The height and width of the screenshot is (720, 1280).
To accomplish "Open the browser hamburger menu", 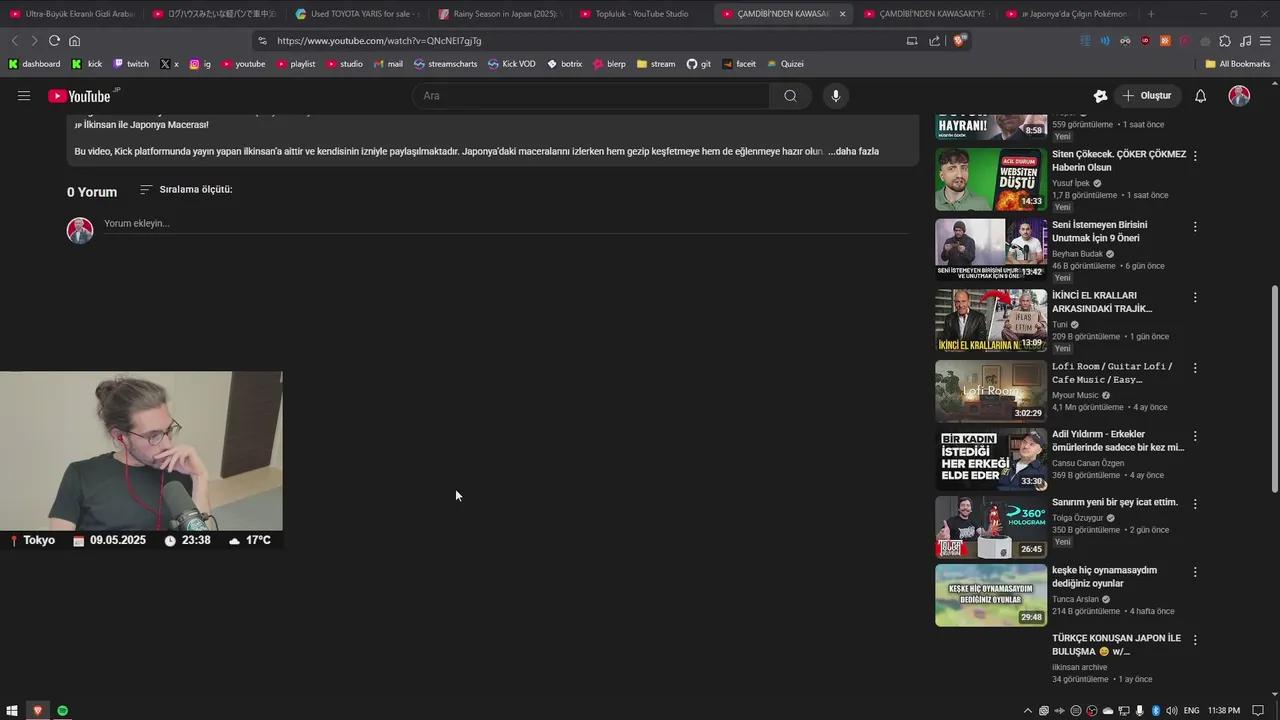I will click(x=1265, y=41).
